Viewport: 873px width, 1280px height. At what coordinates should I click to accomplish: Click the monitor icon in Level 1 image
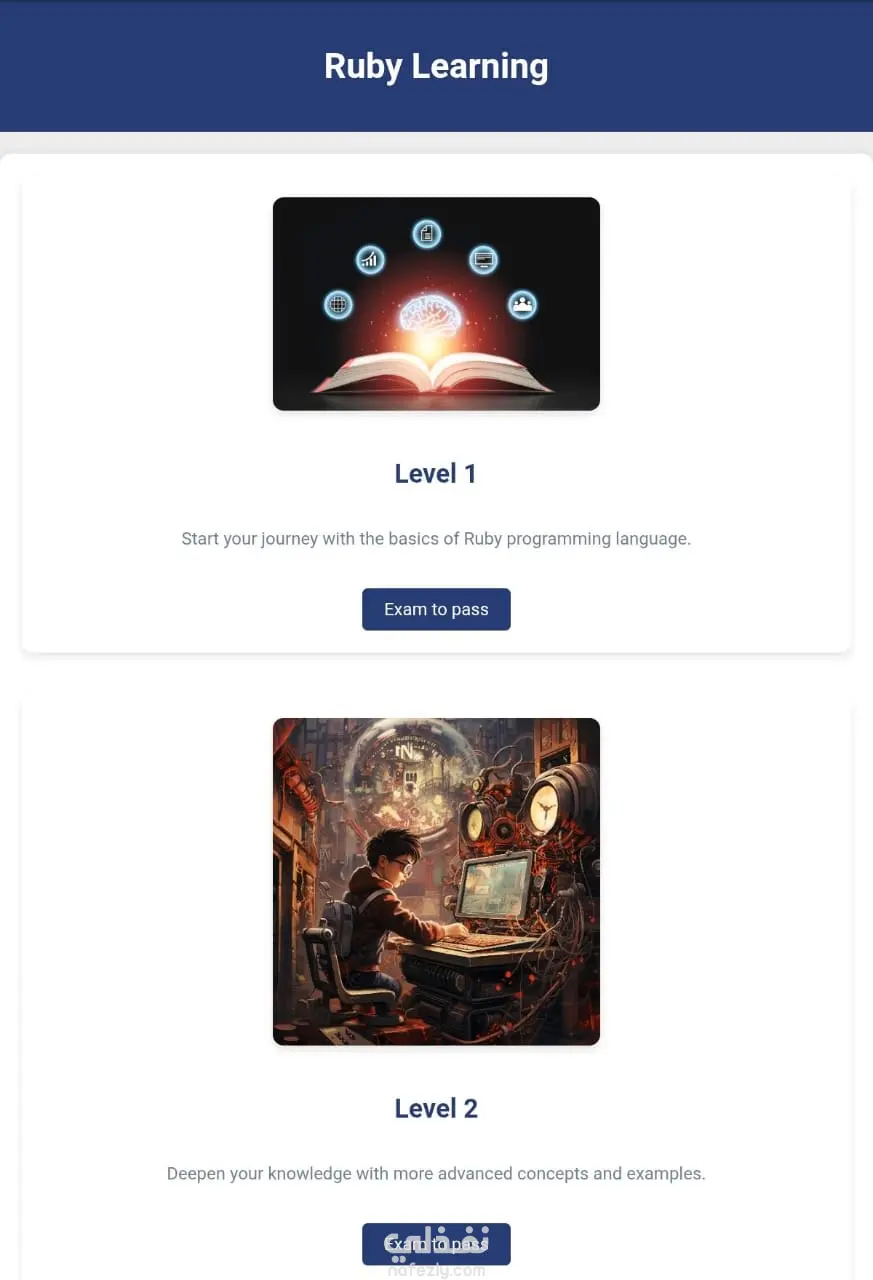point(484,260)
